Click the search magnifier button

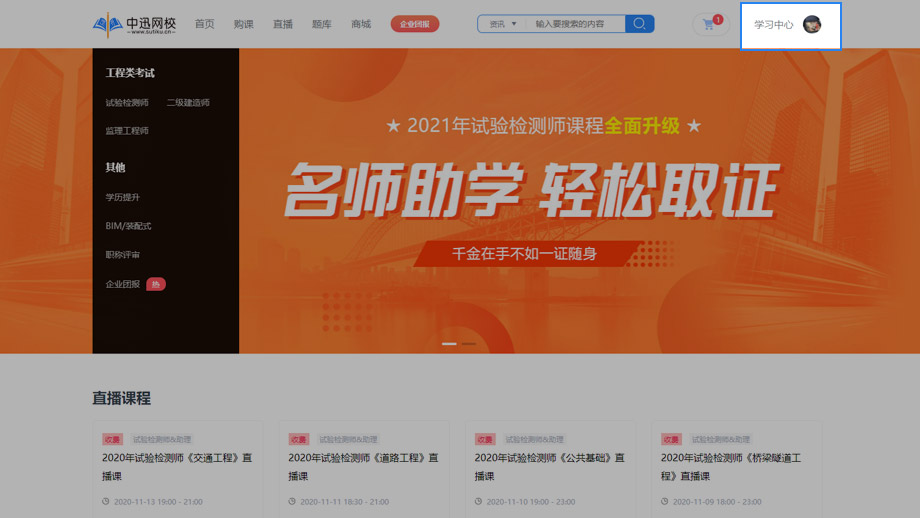[x=639, y=24]
